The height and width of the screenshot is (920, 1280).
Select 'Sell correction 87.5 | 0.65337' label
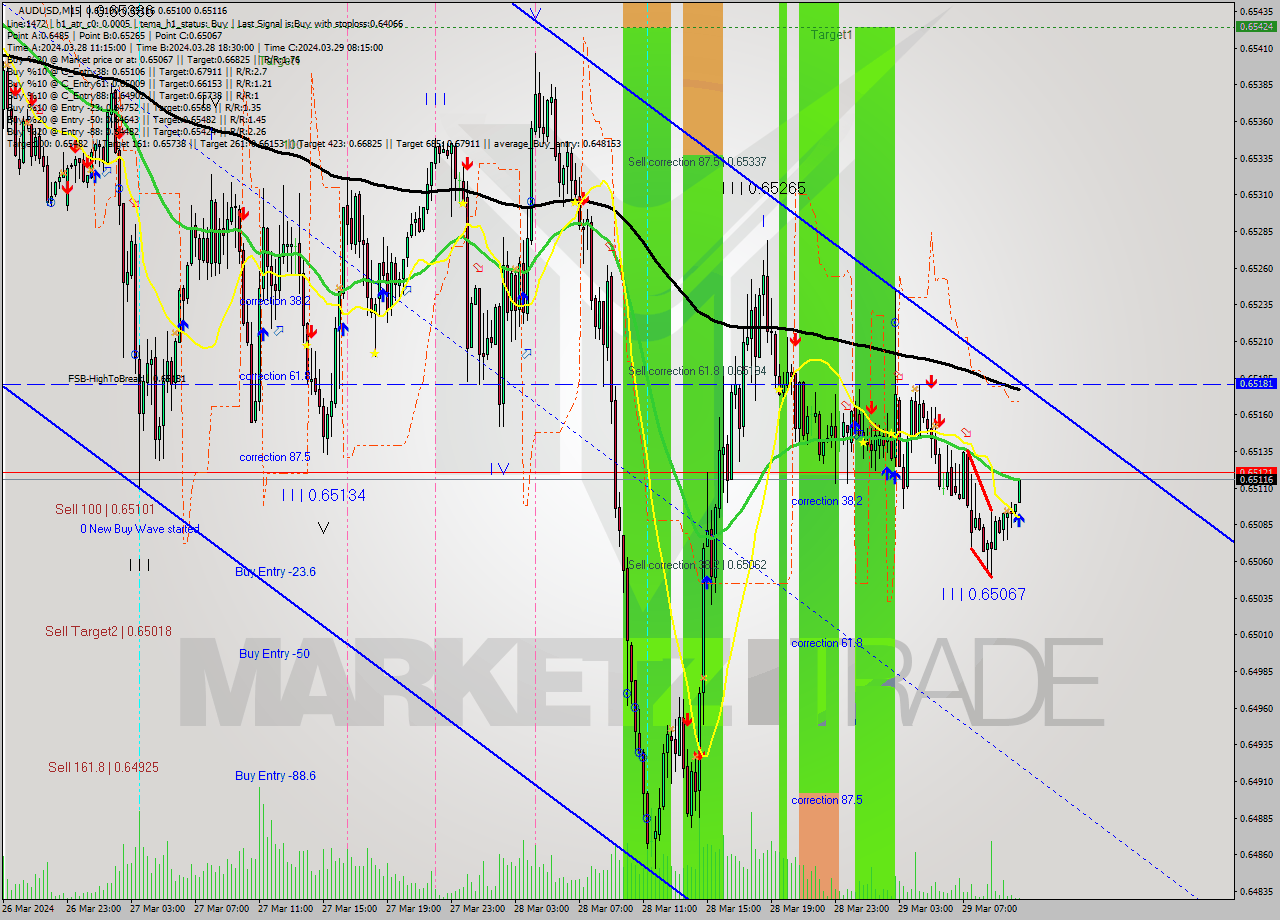pos(697,161)
